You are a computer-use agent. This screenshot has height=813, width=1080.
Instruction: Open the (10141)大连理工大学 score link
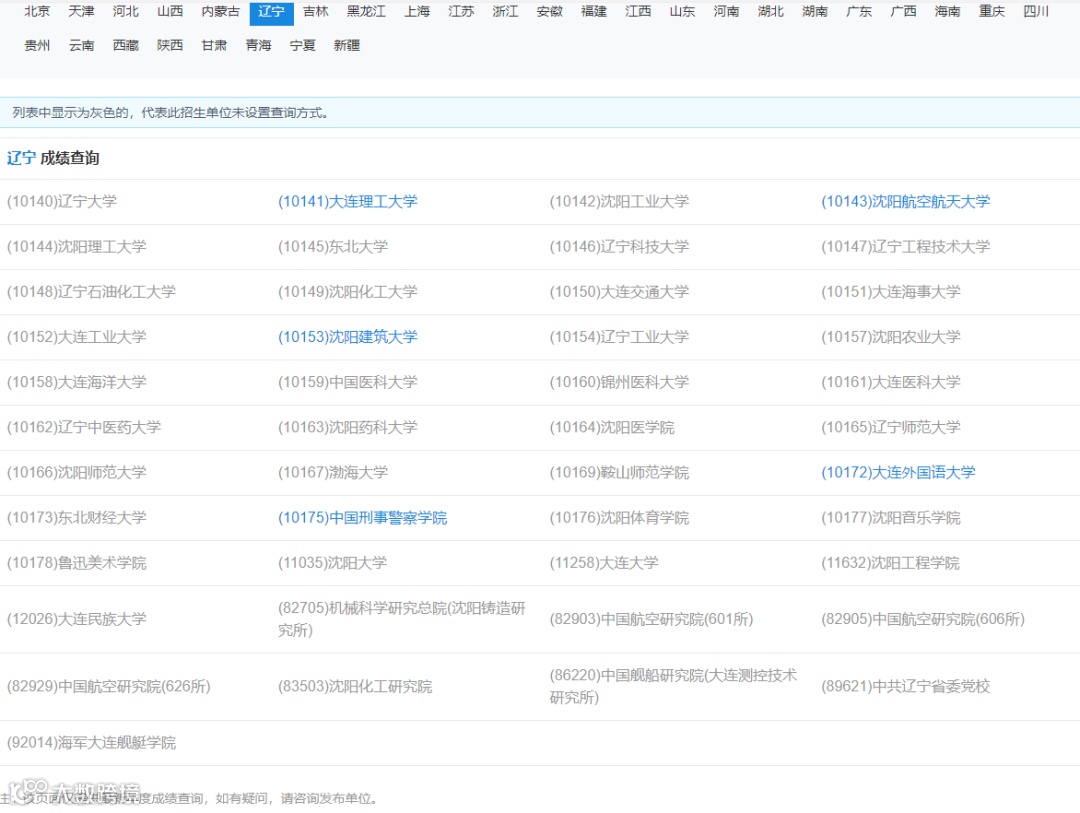click(x=348, y=202)
